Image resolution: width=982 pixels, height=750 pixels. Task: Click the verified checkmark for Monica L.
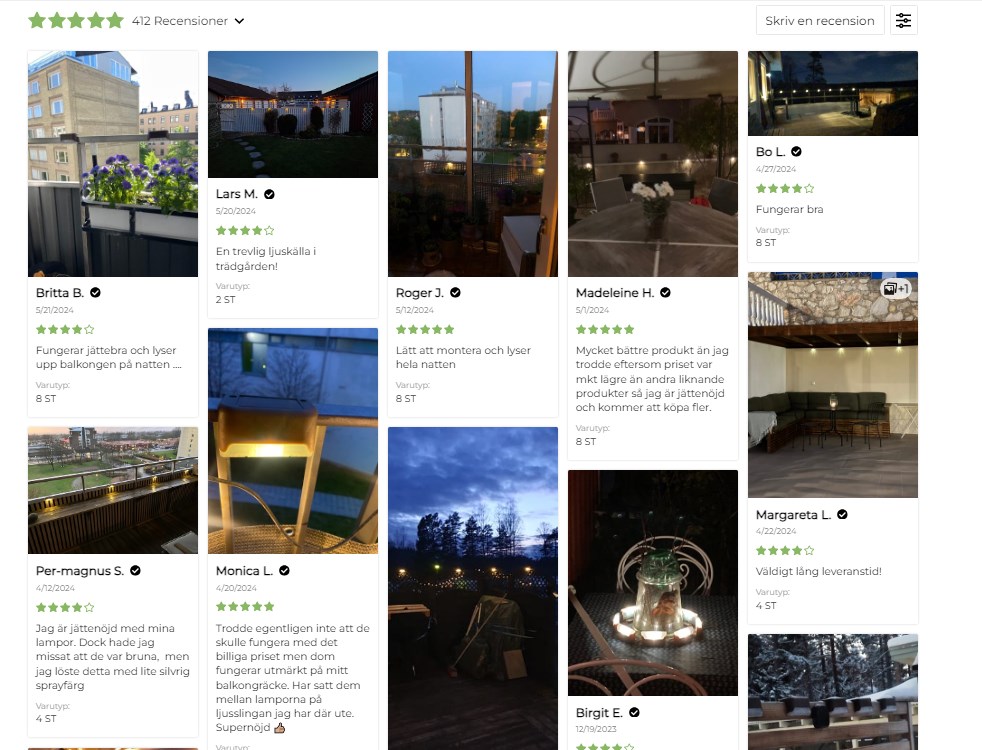(284, 570)
